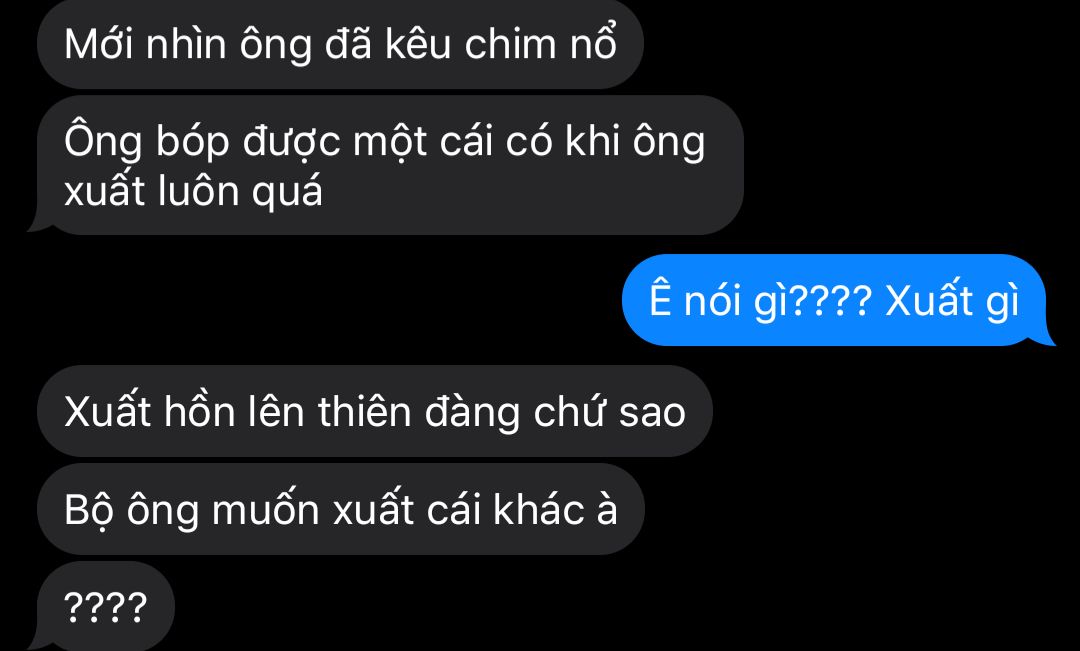
Task: Tap the tail of the '????' gray bubble
Action: point(39,643)
